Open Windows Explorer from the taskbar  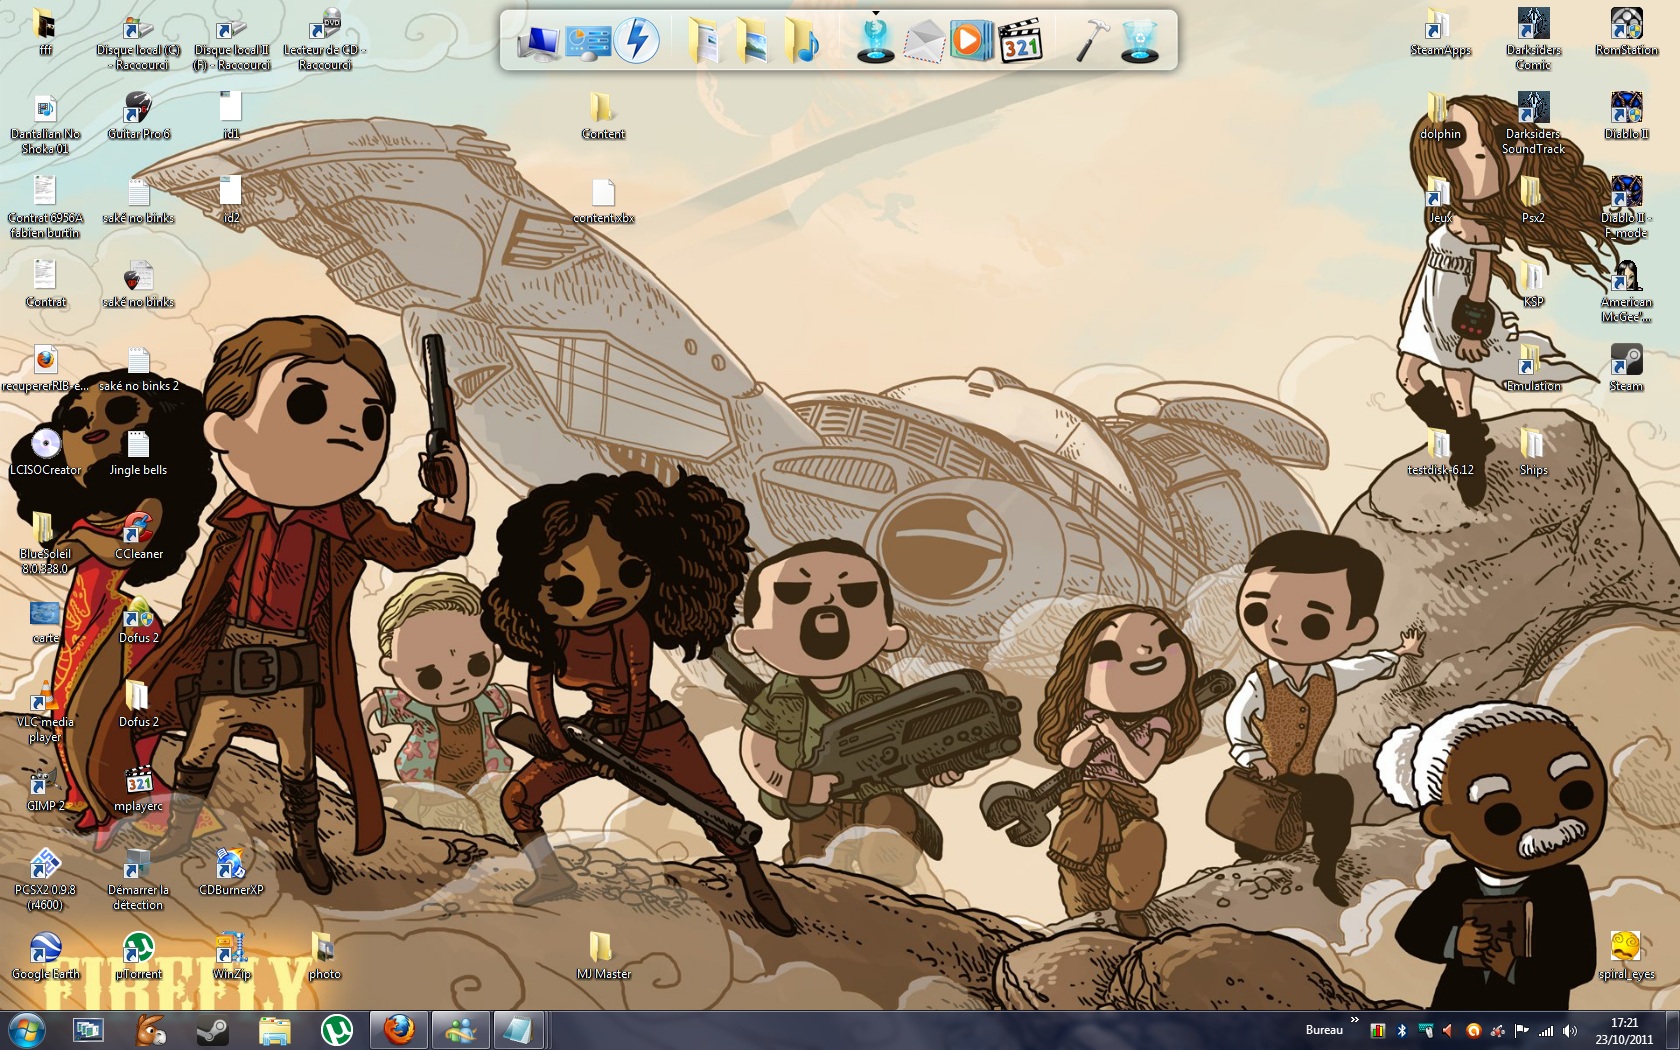[274, 1030]
